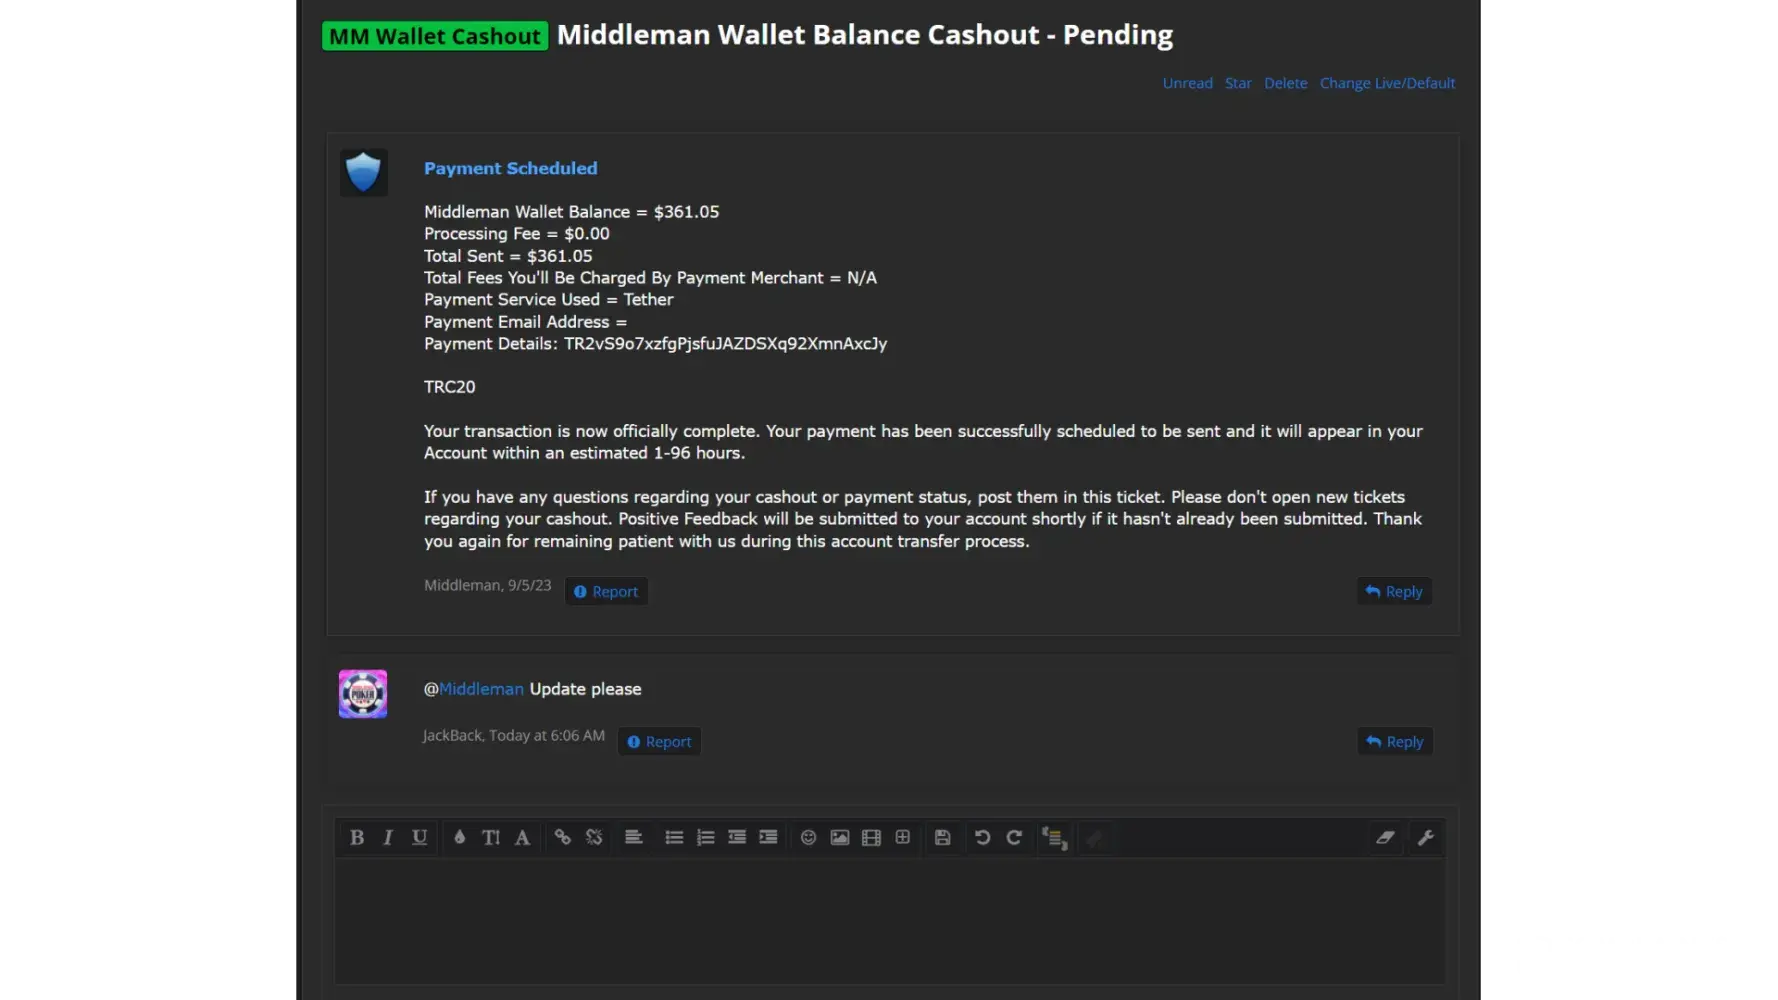The image size is (1778, 1000).
Task: Apply italic formatting in the editor
Action: click(388, 838)
